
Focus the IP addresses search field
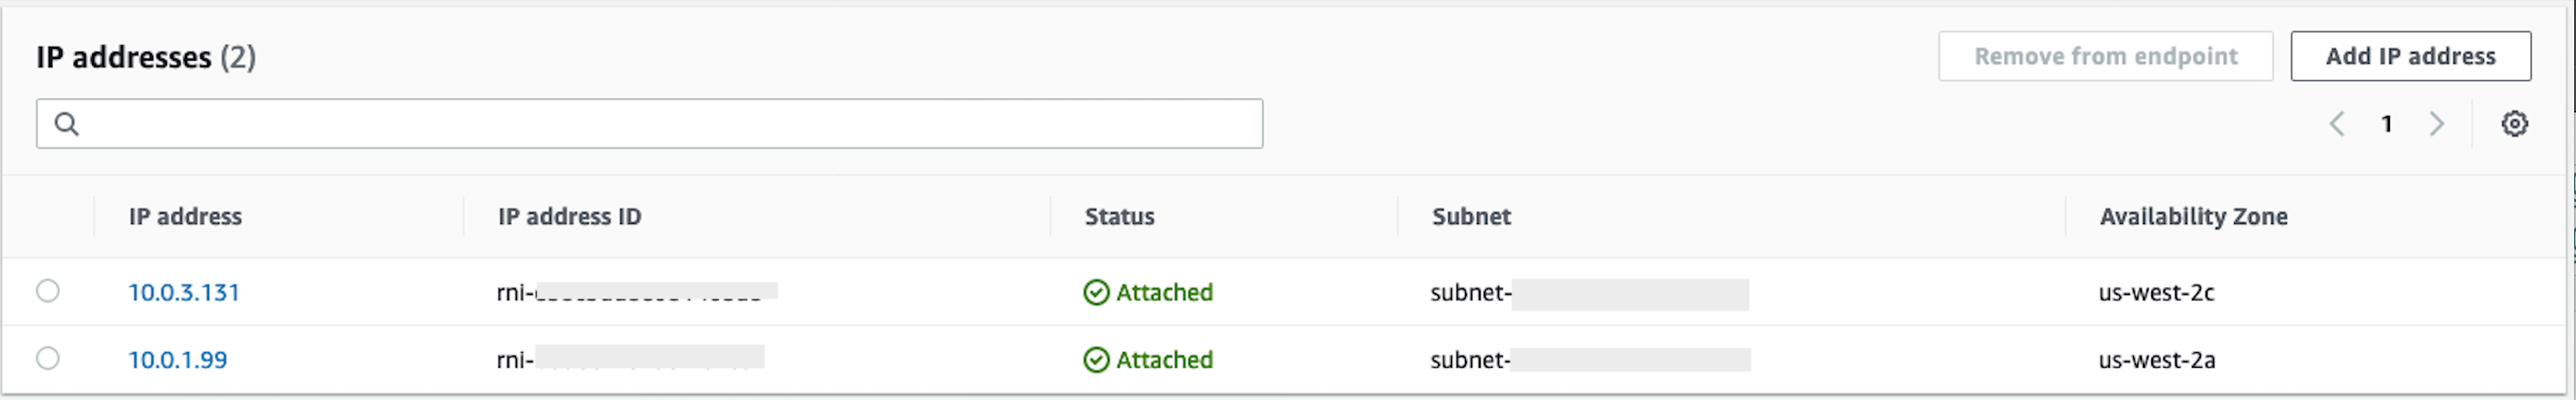point(660,124)
